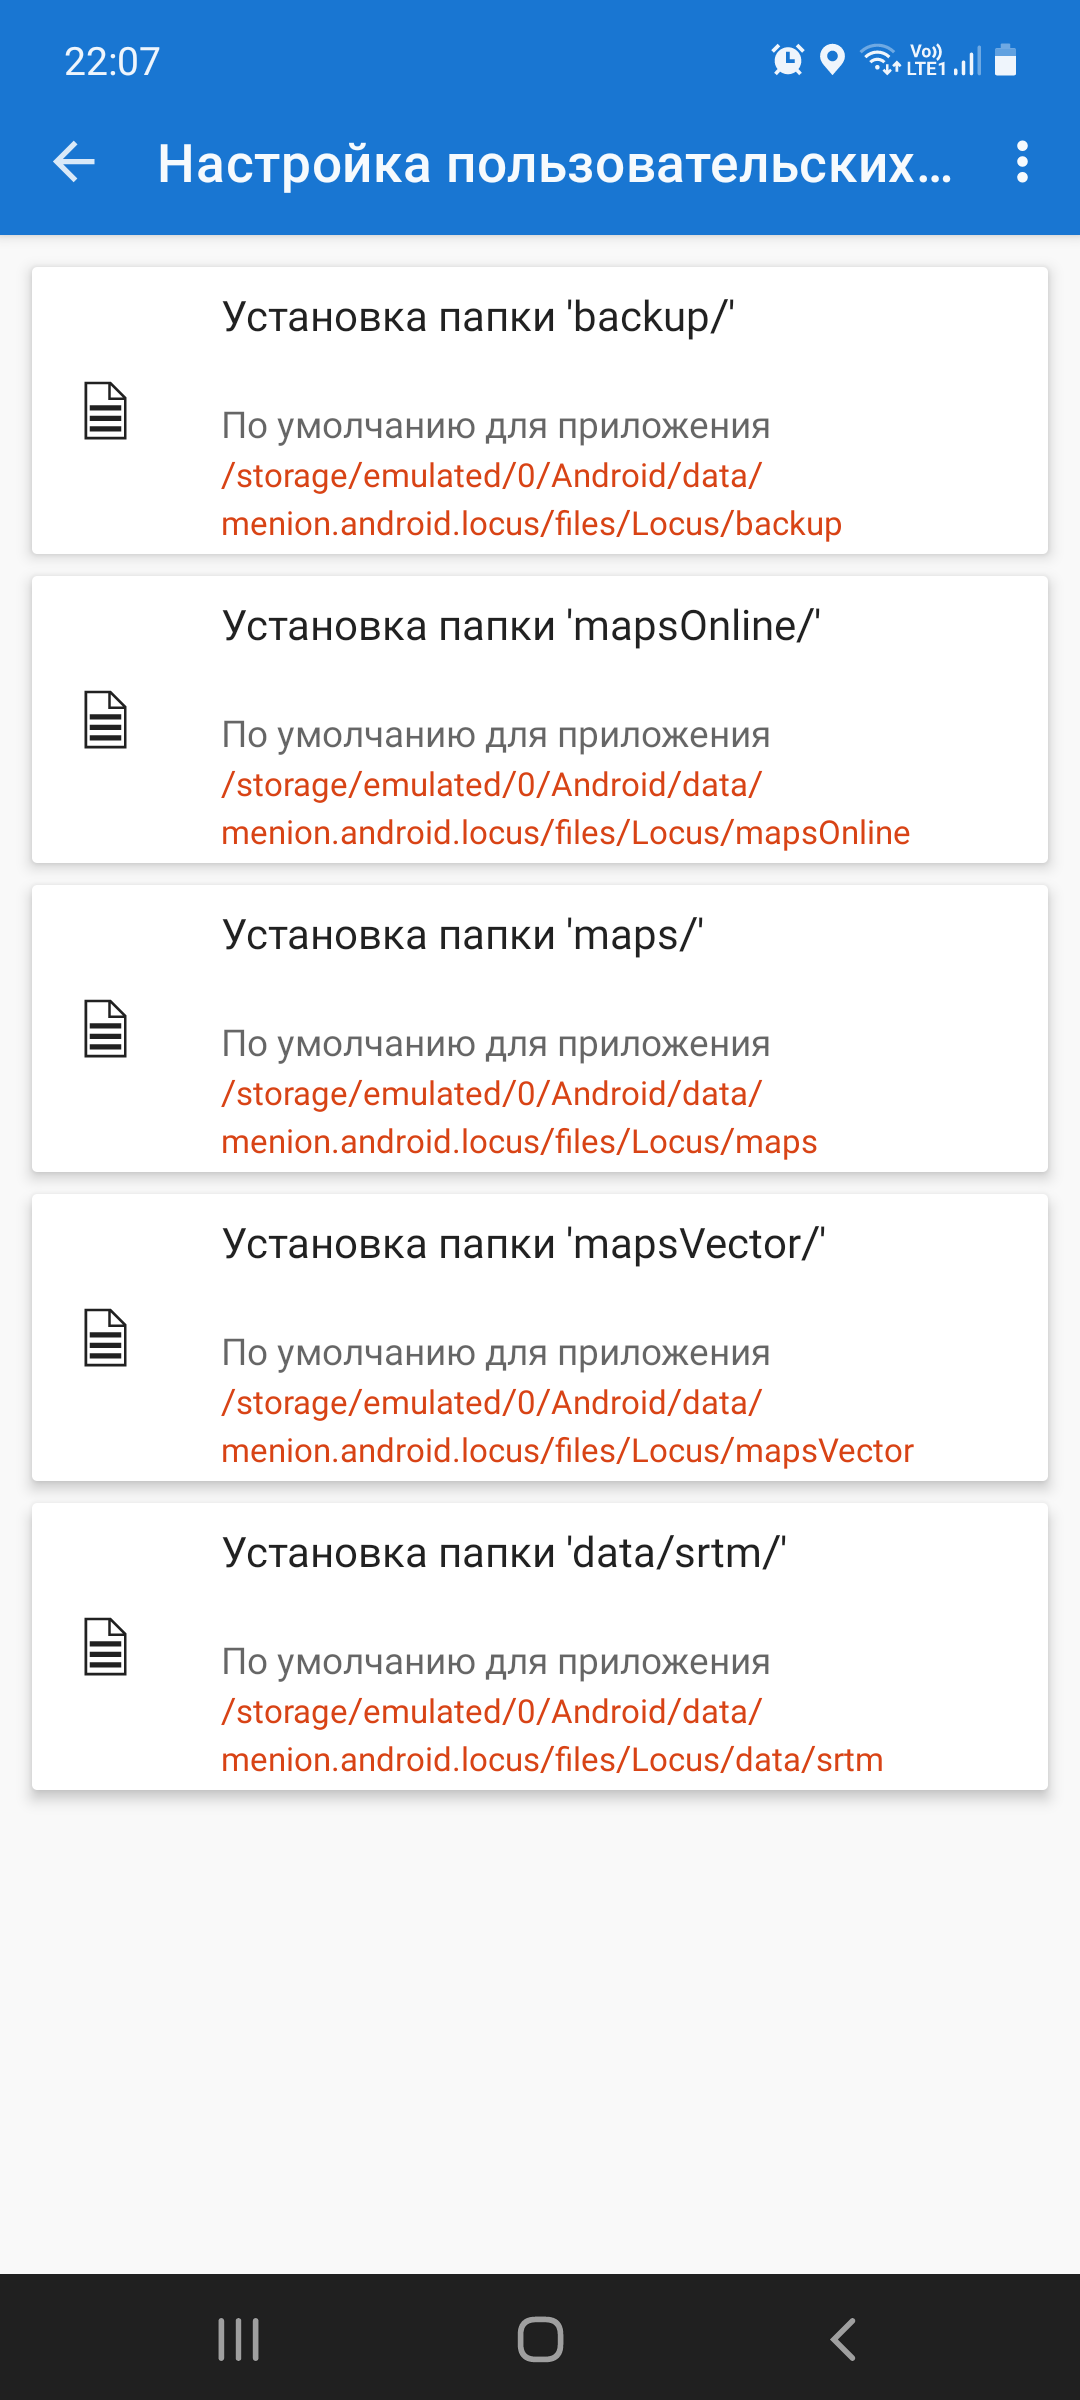Tap the red Locus/data/srtm path text
Viewport: 1080px width, 2400px height.
(x=552, y=1736)
